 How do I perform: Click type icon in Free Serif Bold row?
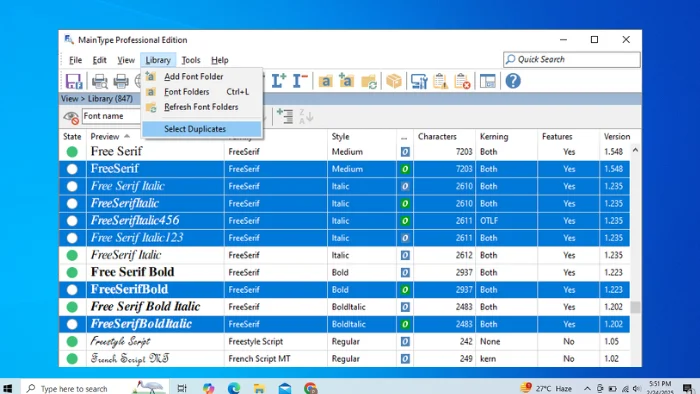405,273
